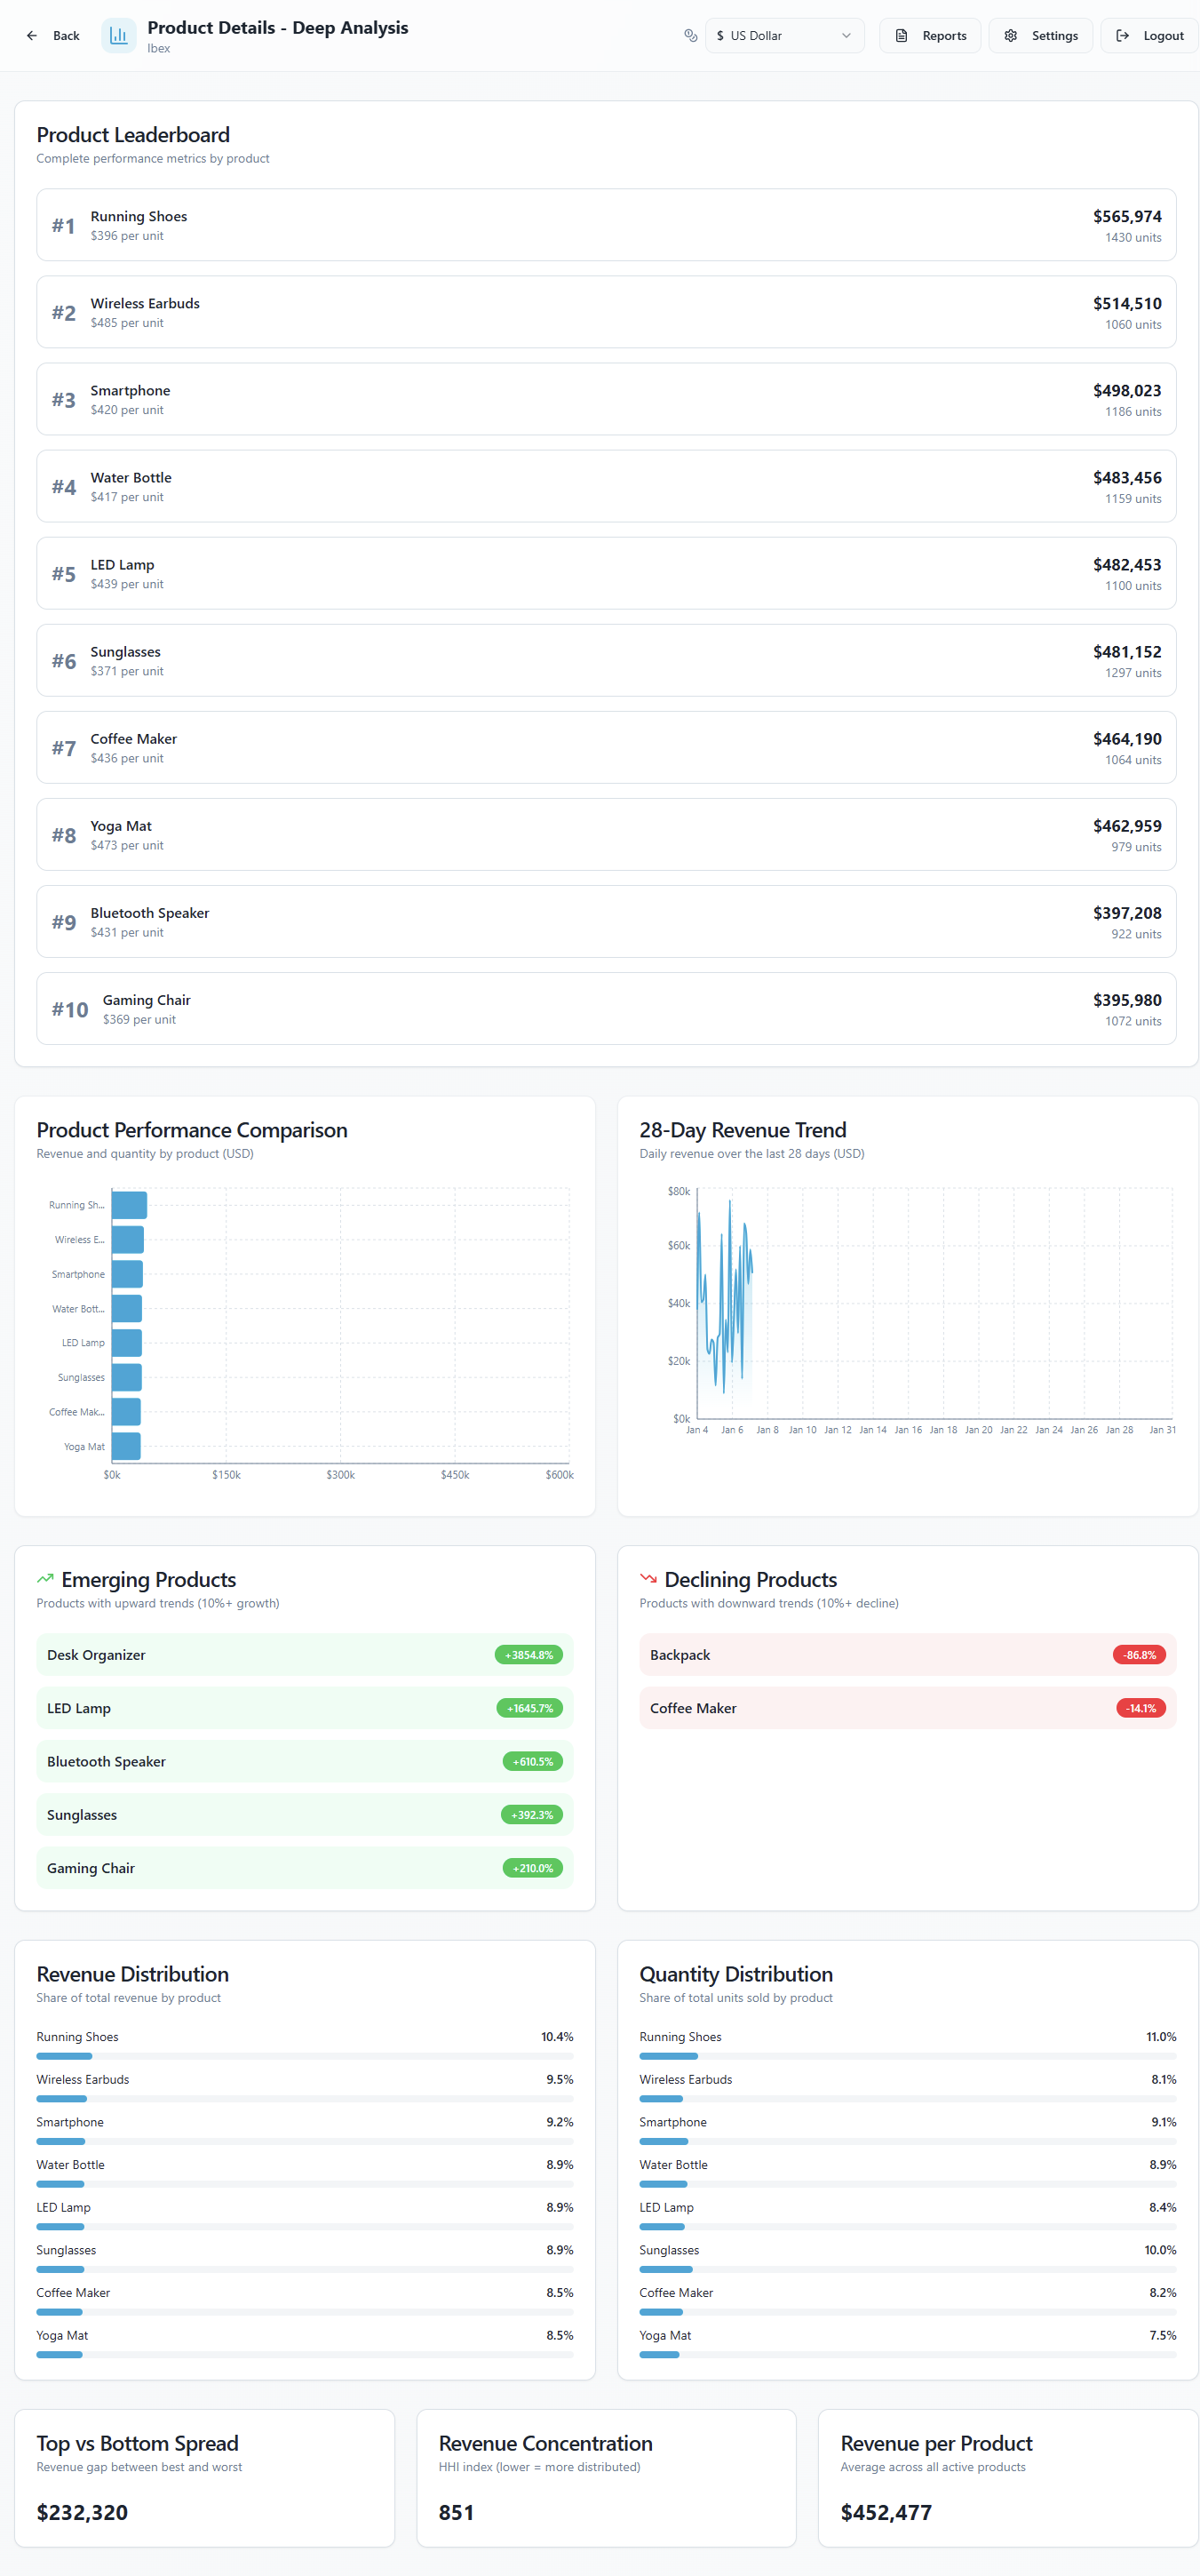
Task: Select the #4 Water Bottle leaderboard row
Action: [x=606, y=486]
